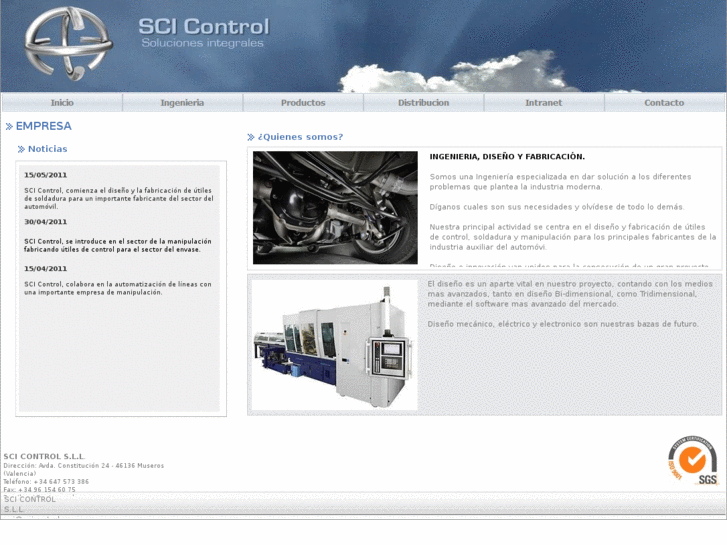The height and width of the screenshot is (545, 727).
Task: Click the chevron icon beside Noticias
Action: 21,149
